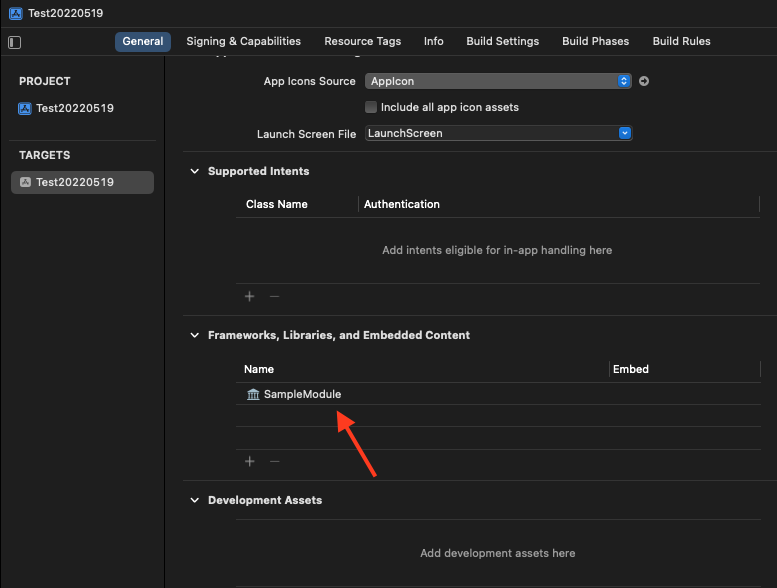The width and height of the screenshot is (777, 588).
Task: Click 'Add development assets here' placeholder
Action: 498,553
